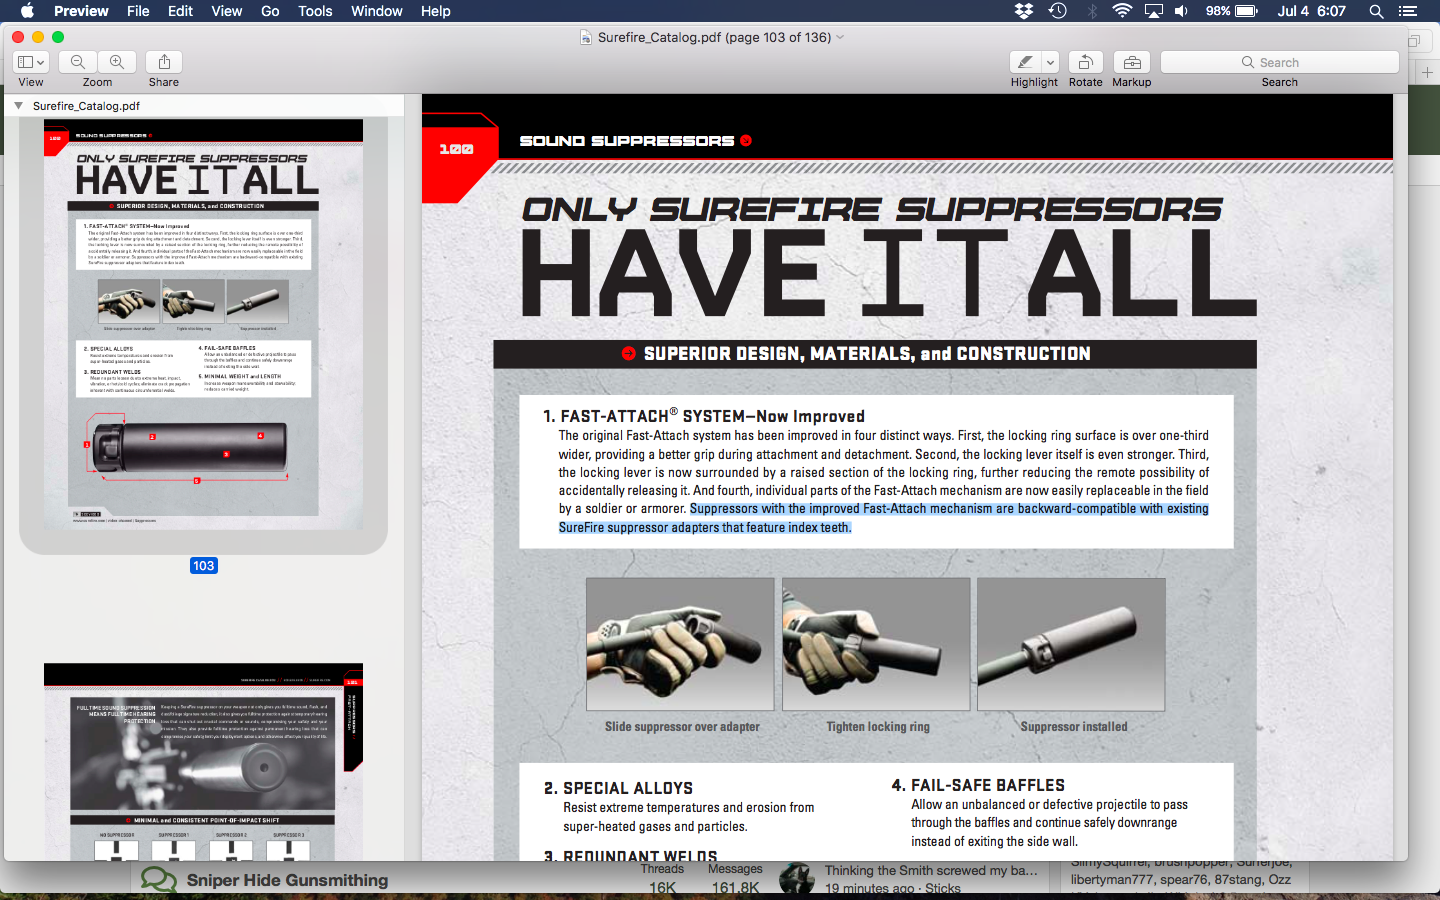The width and height of the screenshot is (1440, 900).
Task: Open the volume control in menu bar
Action: 1181,11
